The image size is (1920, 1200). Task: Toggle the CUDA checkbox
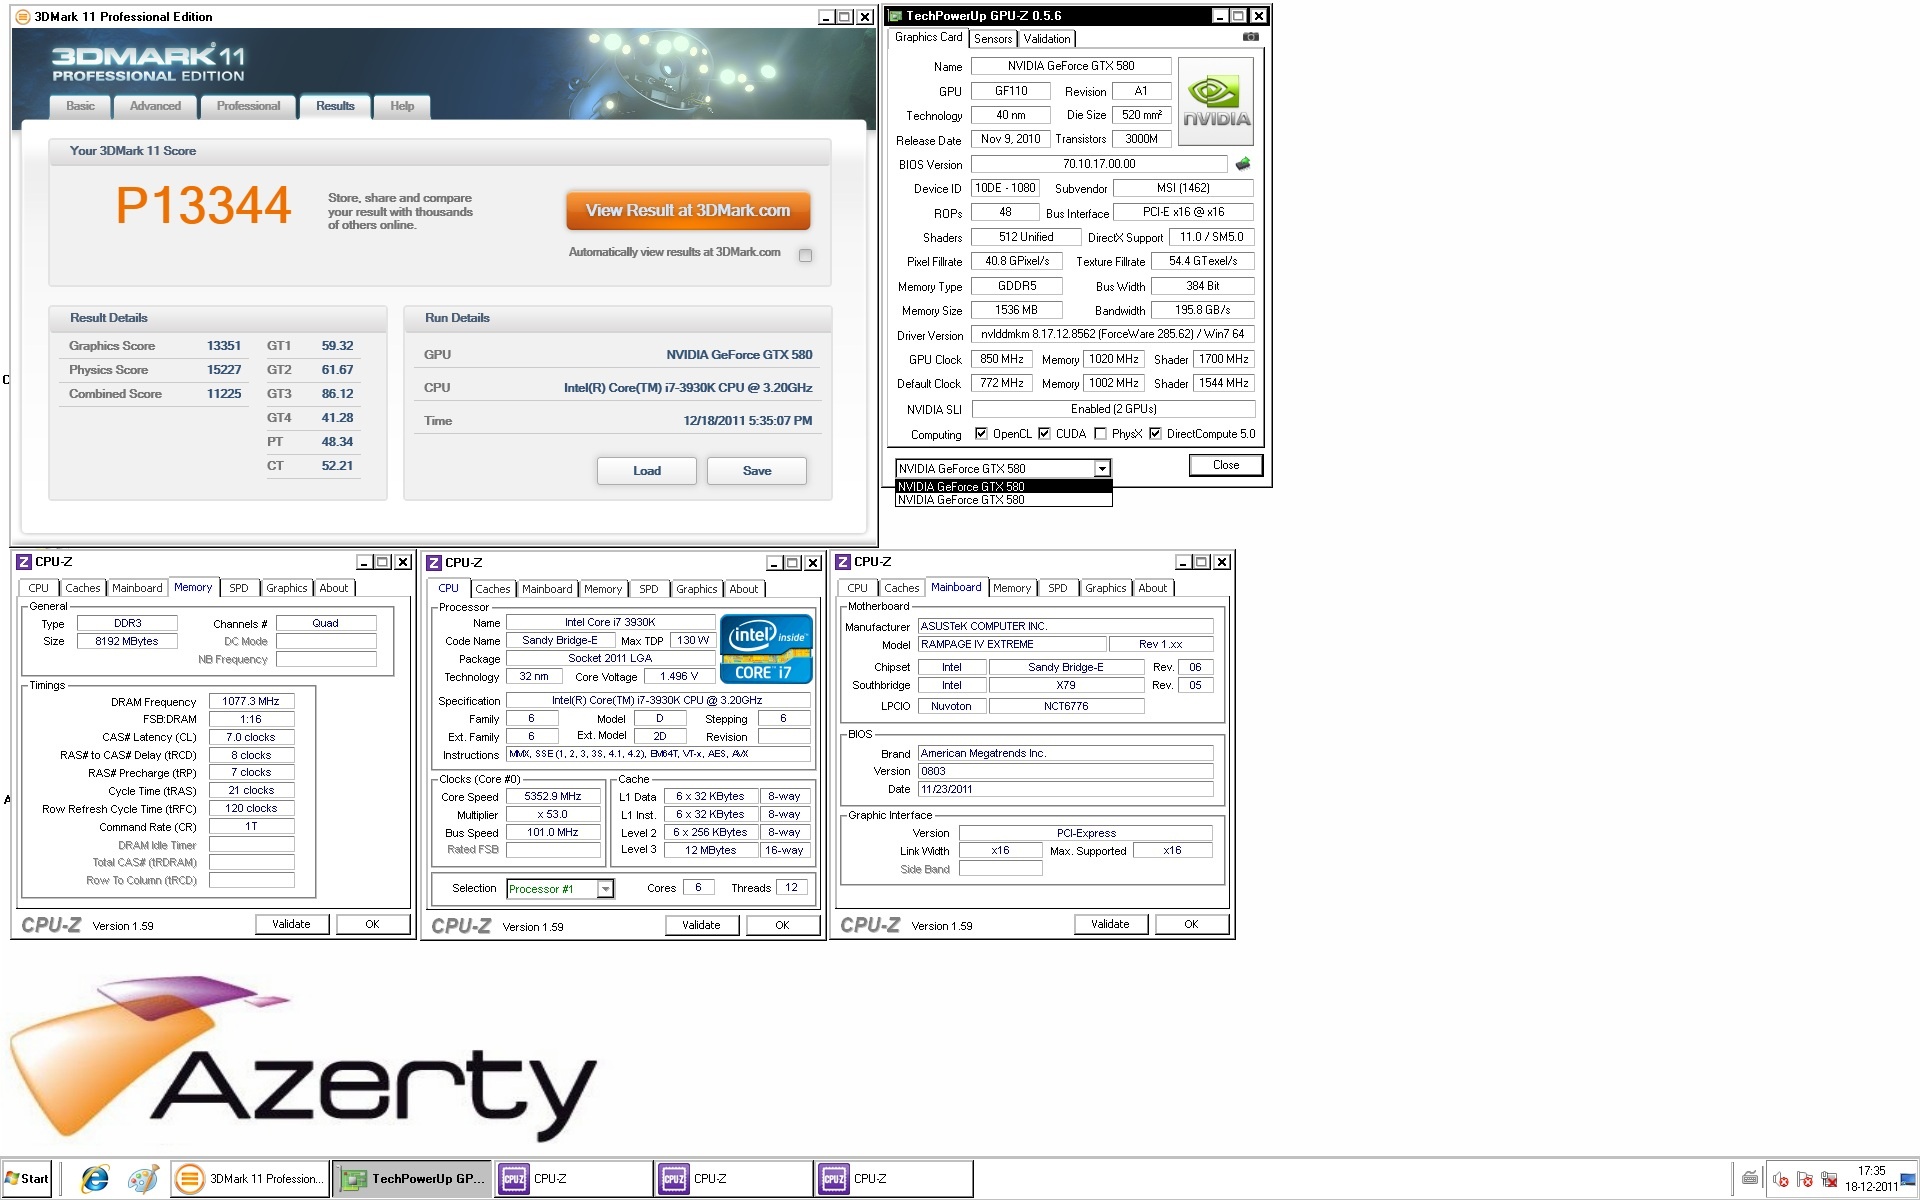1044,434
